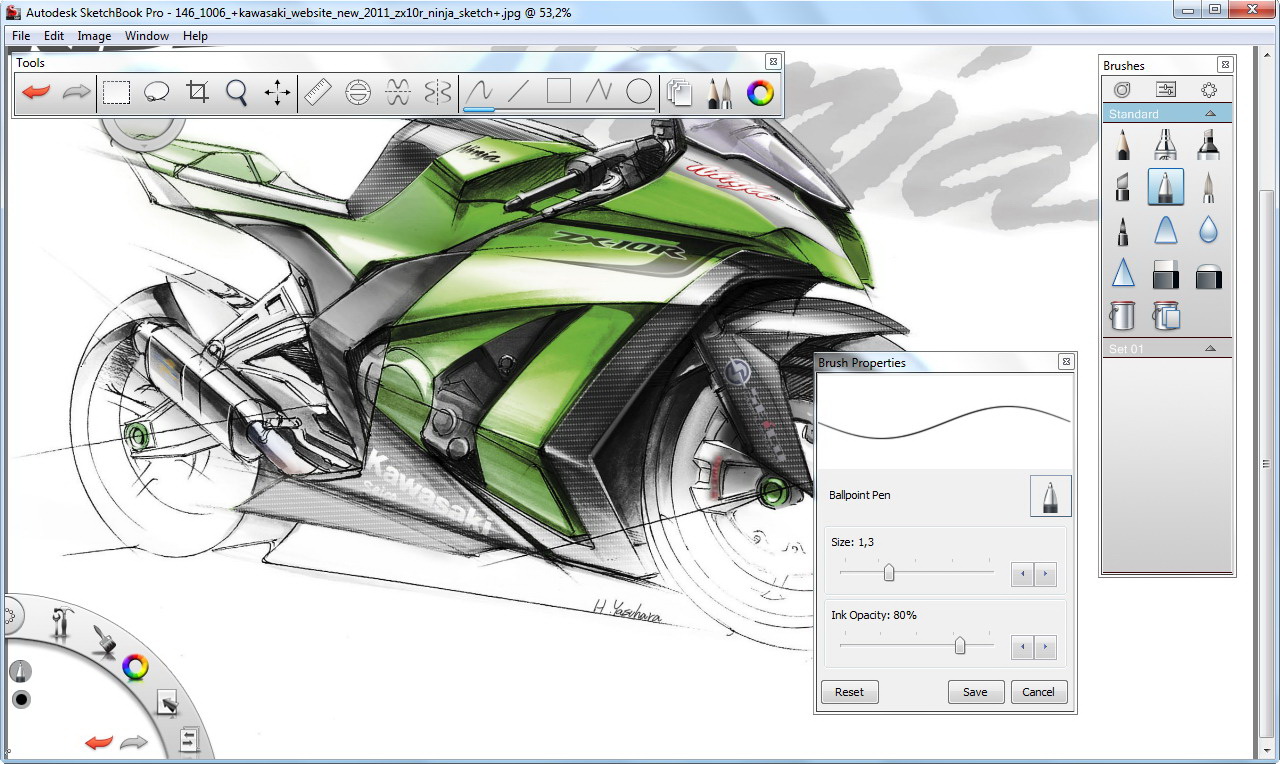Enable the Straight Line draw style

(518, 93)
